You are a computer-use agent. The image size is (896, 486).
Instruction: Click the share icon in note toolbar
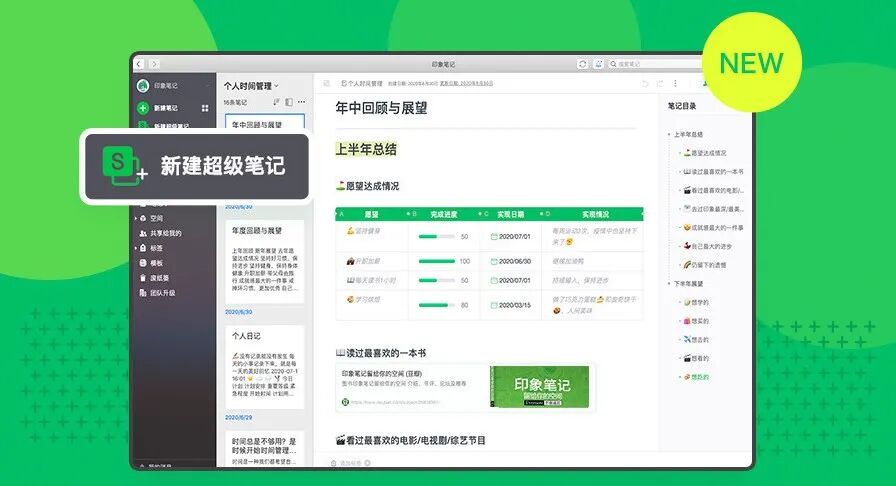click(x=660, y=83)
